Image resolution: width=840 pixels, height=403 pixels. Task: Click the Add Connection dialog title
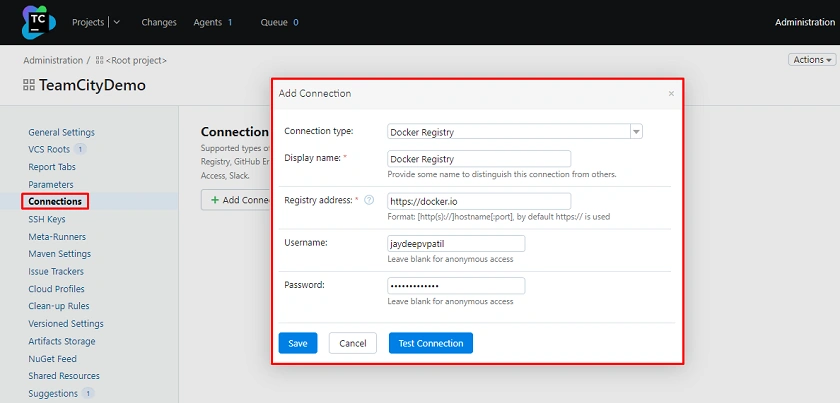(x=315, y=93)
